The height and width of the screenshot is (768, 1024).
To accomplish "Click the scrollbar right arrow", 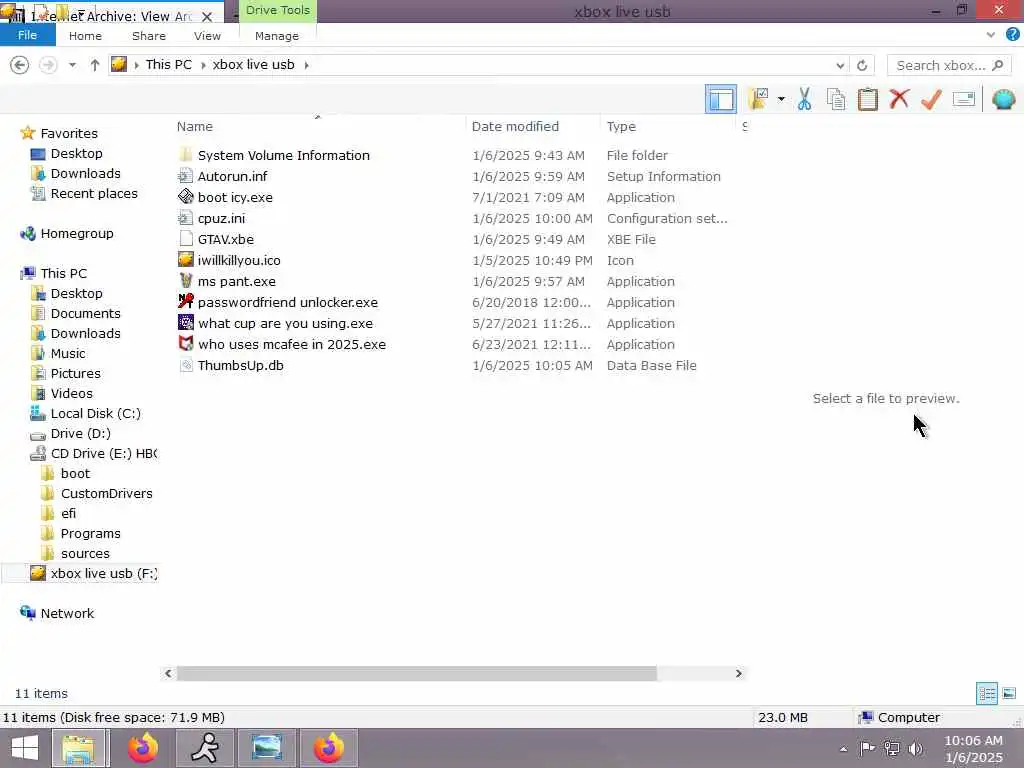I will [739, 673].
